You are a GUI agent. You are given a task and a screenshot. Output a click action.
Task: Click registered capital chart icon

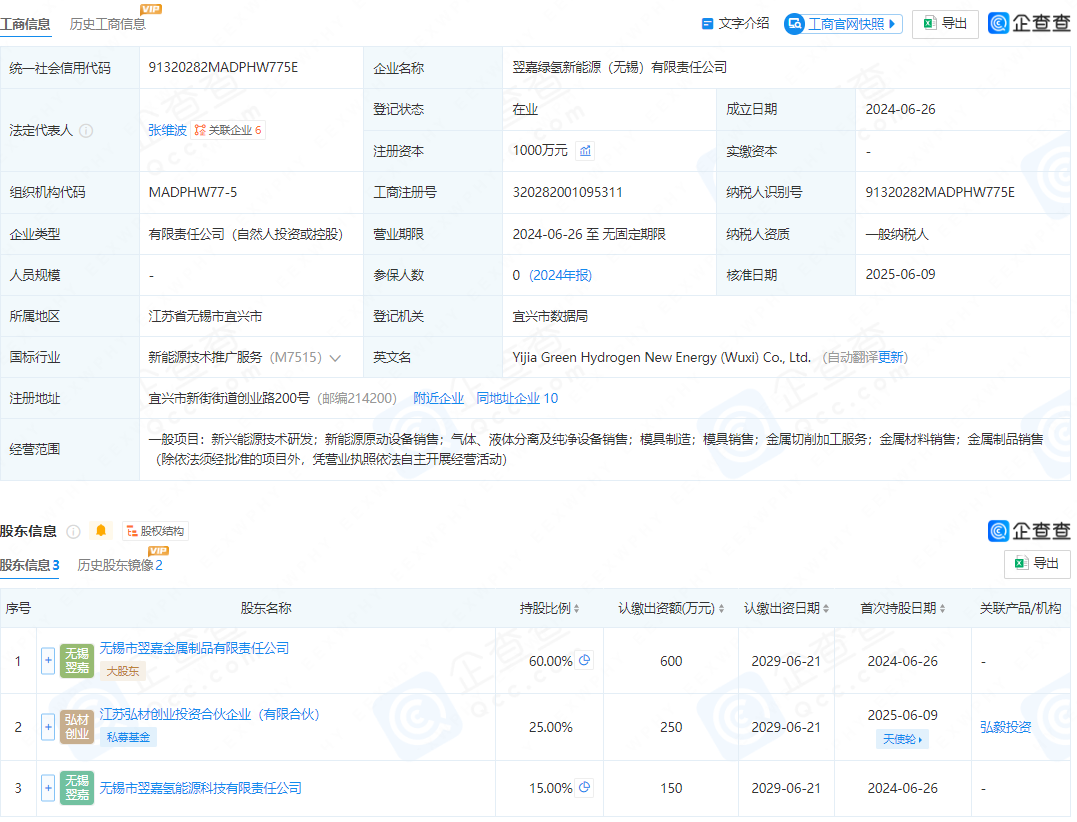tap(585, 150)
